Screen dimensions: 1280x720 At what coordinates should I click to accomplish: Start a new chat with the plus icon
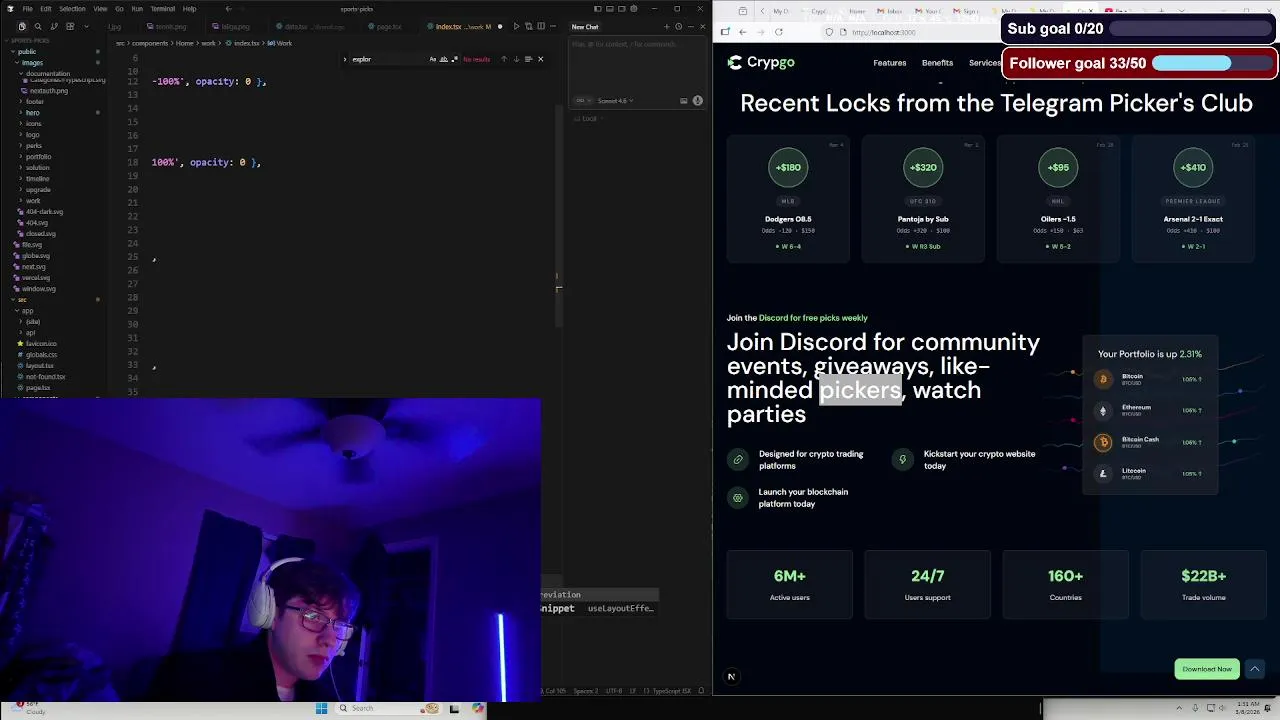click(667, 27)
